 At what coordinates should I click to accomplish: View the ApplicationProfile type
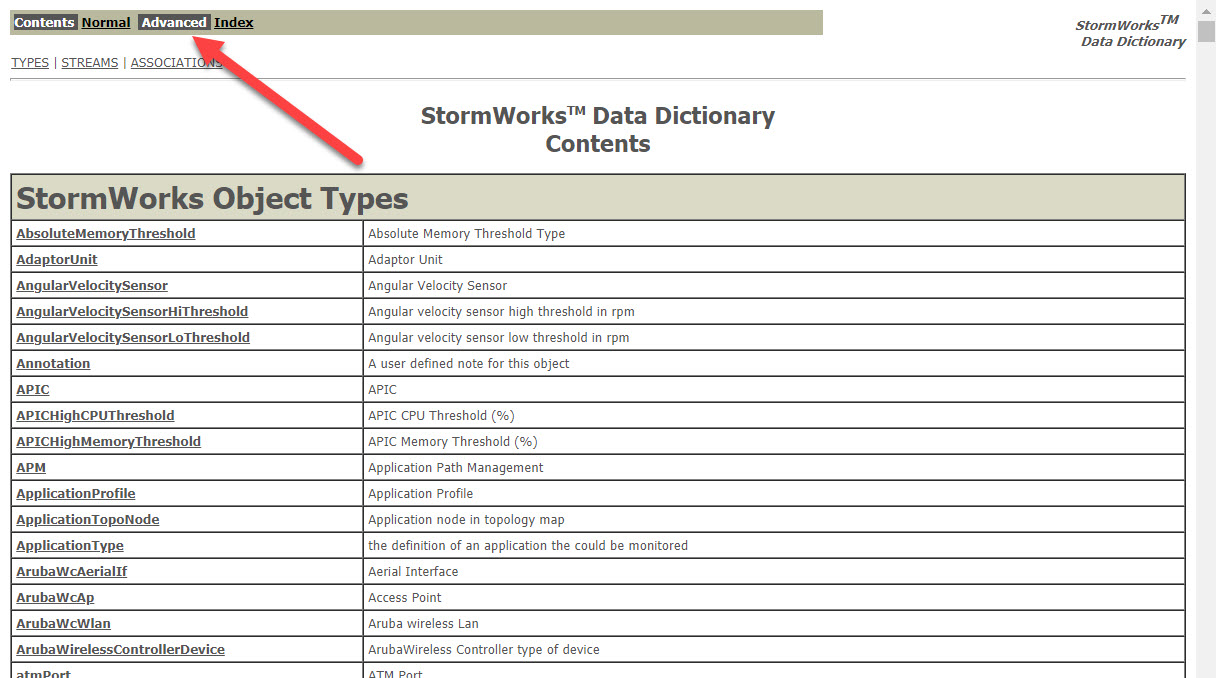[x=76, y=493]
